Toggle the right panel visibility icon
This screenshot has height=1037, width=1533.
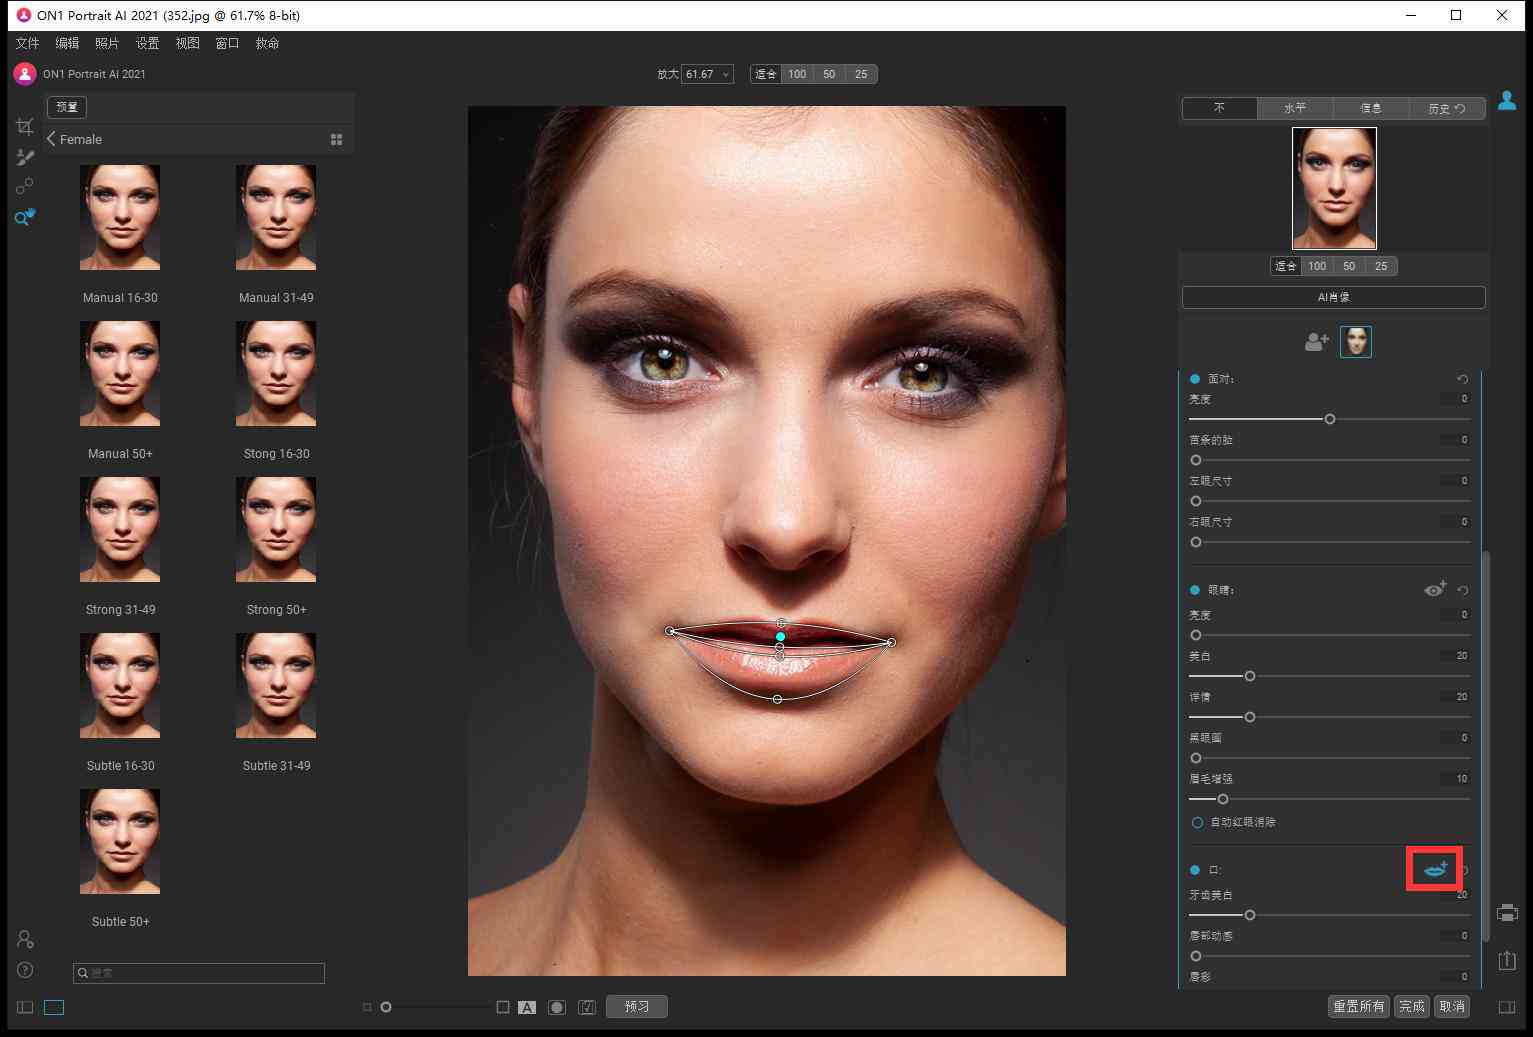point(1507,1007)
